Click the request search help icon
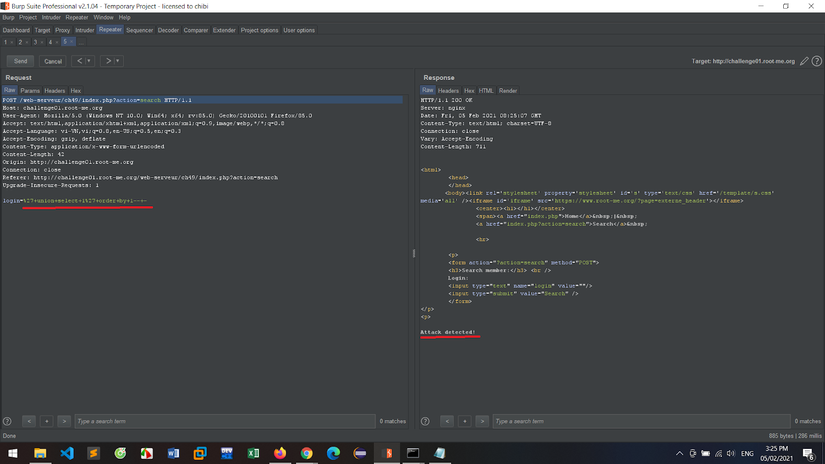This screenshot has height=464, width=825. click(x=8, y=422)
